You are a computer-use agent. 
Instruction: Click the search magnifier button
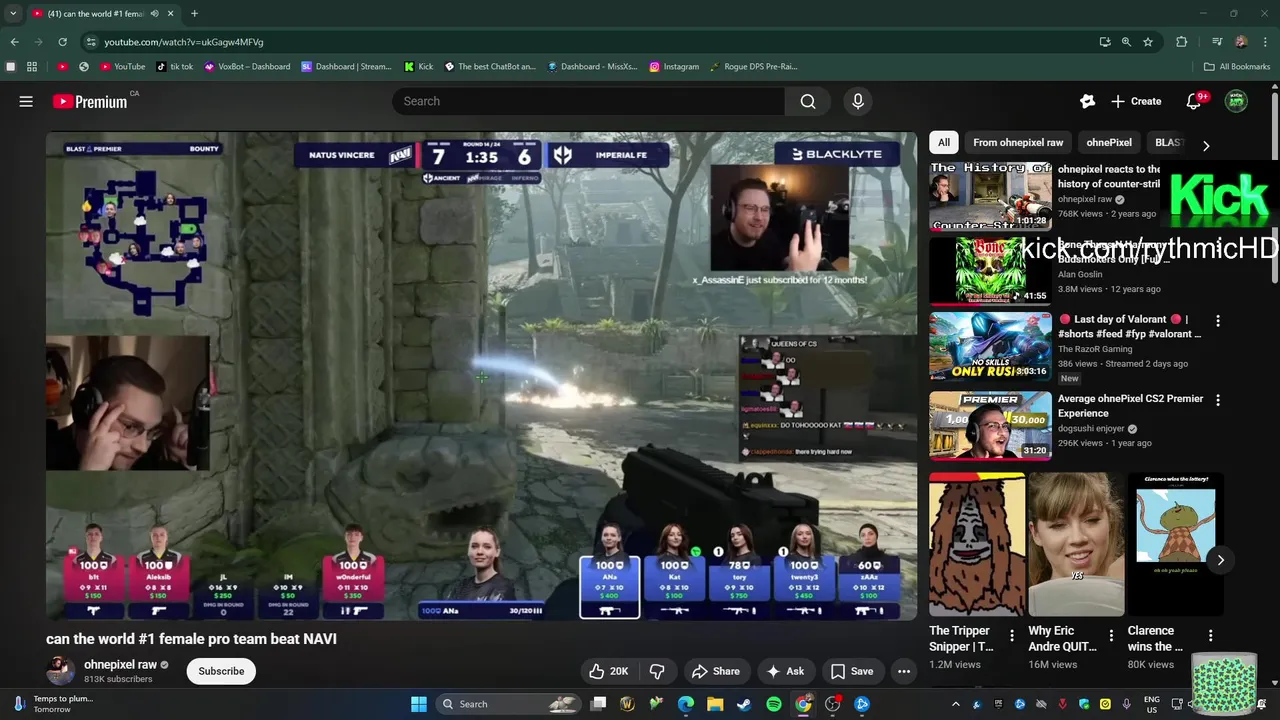[x=808, y=101]
